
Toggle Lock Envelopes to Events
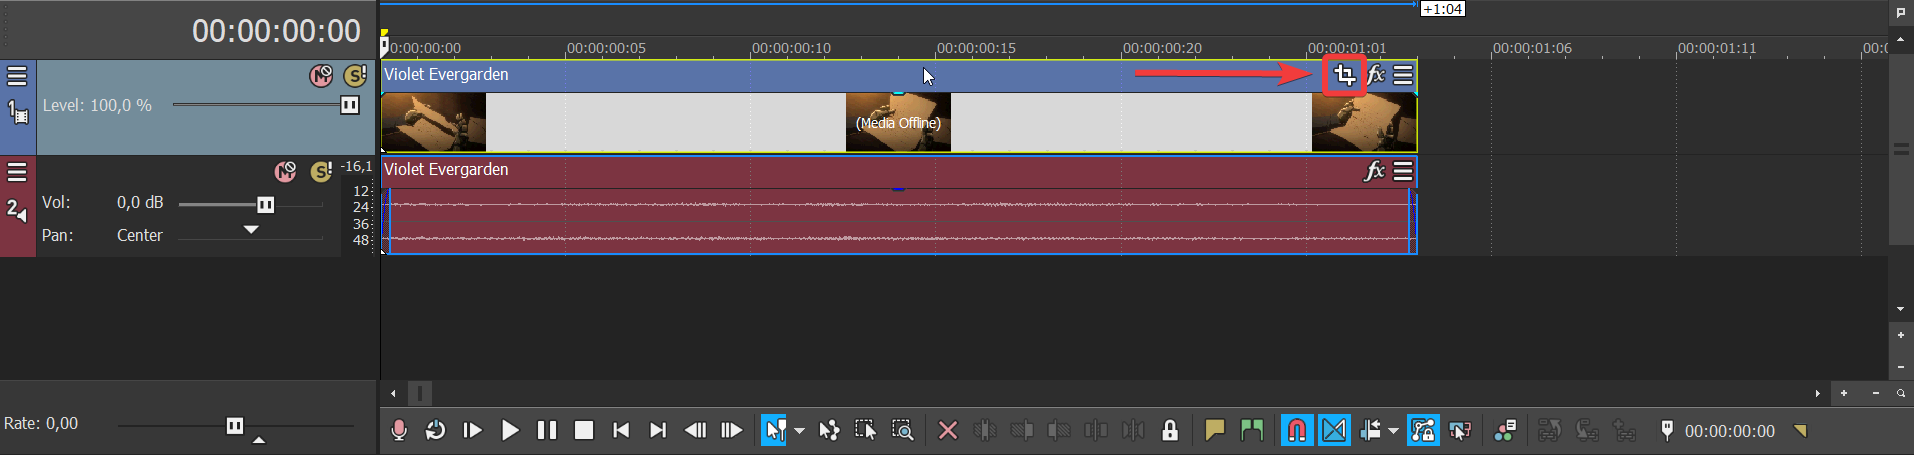[x=1423, y=430]
